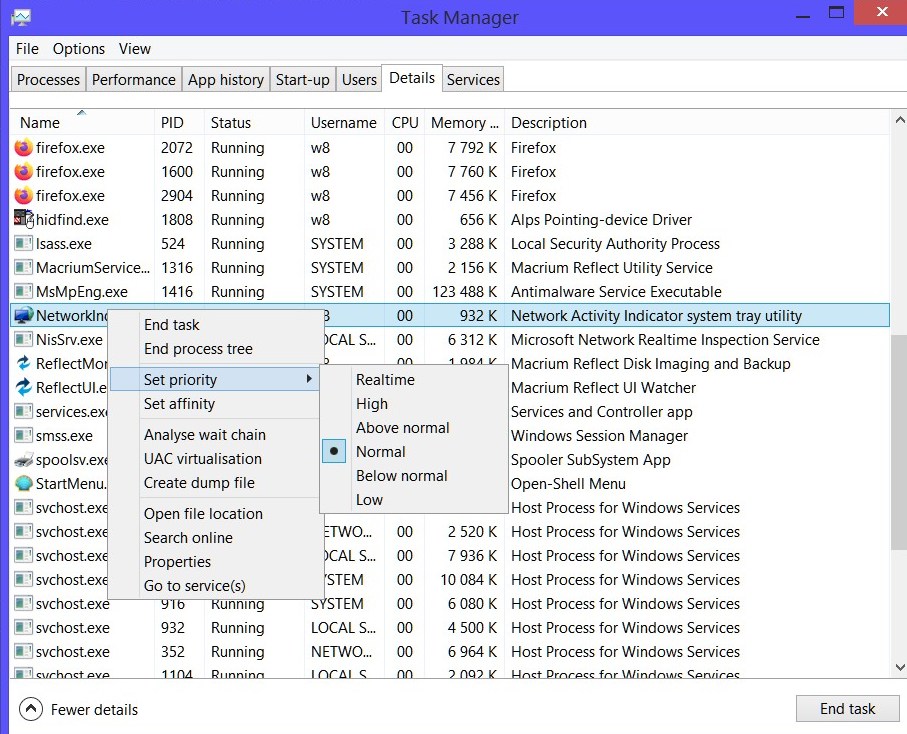Screen dimensions: 907x734
Task: Click the Firefox icon for PID 1600
Action: coord(23,172)
